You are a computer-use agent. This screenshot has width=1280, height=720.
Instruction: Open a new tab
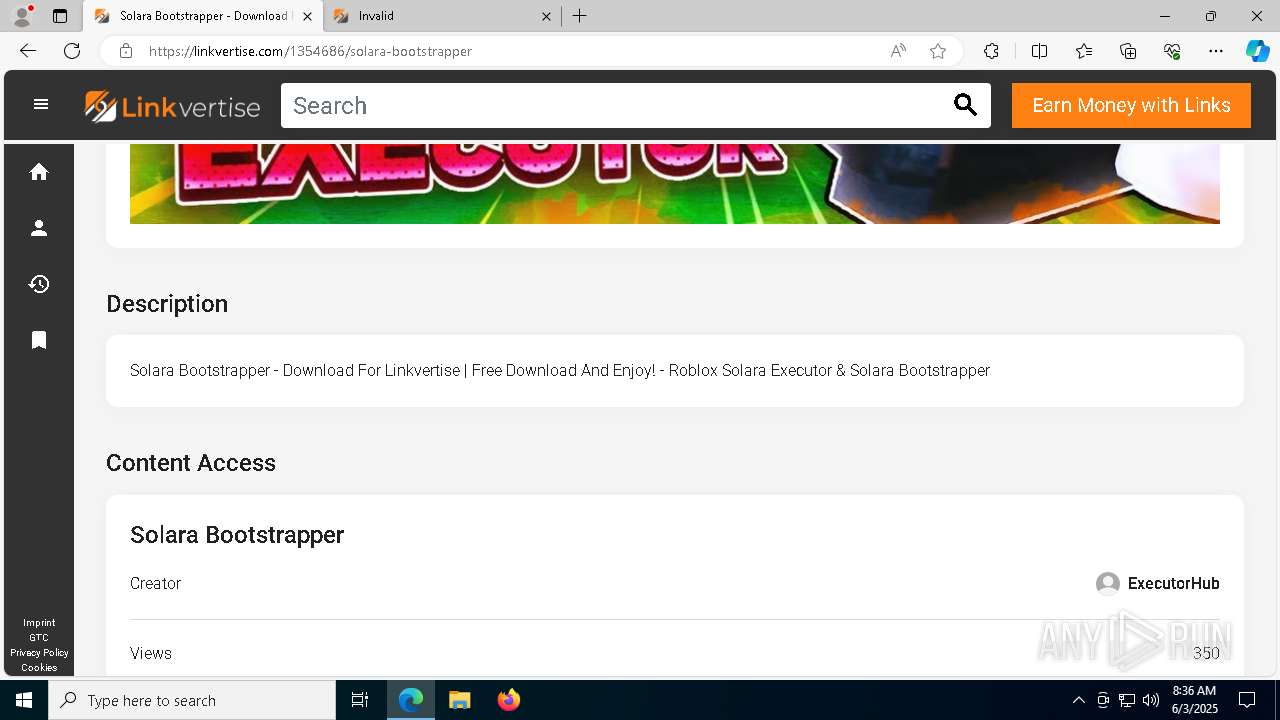580,16
